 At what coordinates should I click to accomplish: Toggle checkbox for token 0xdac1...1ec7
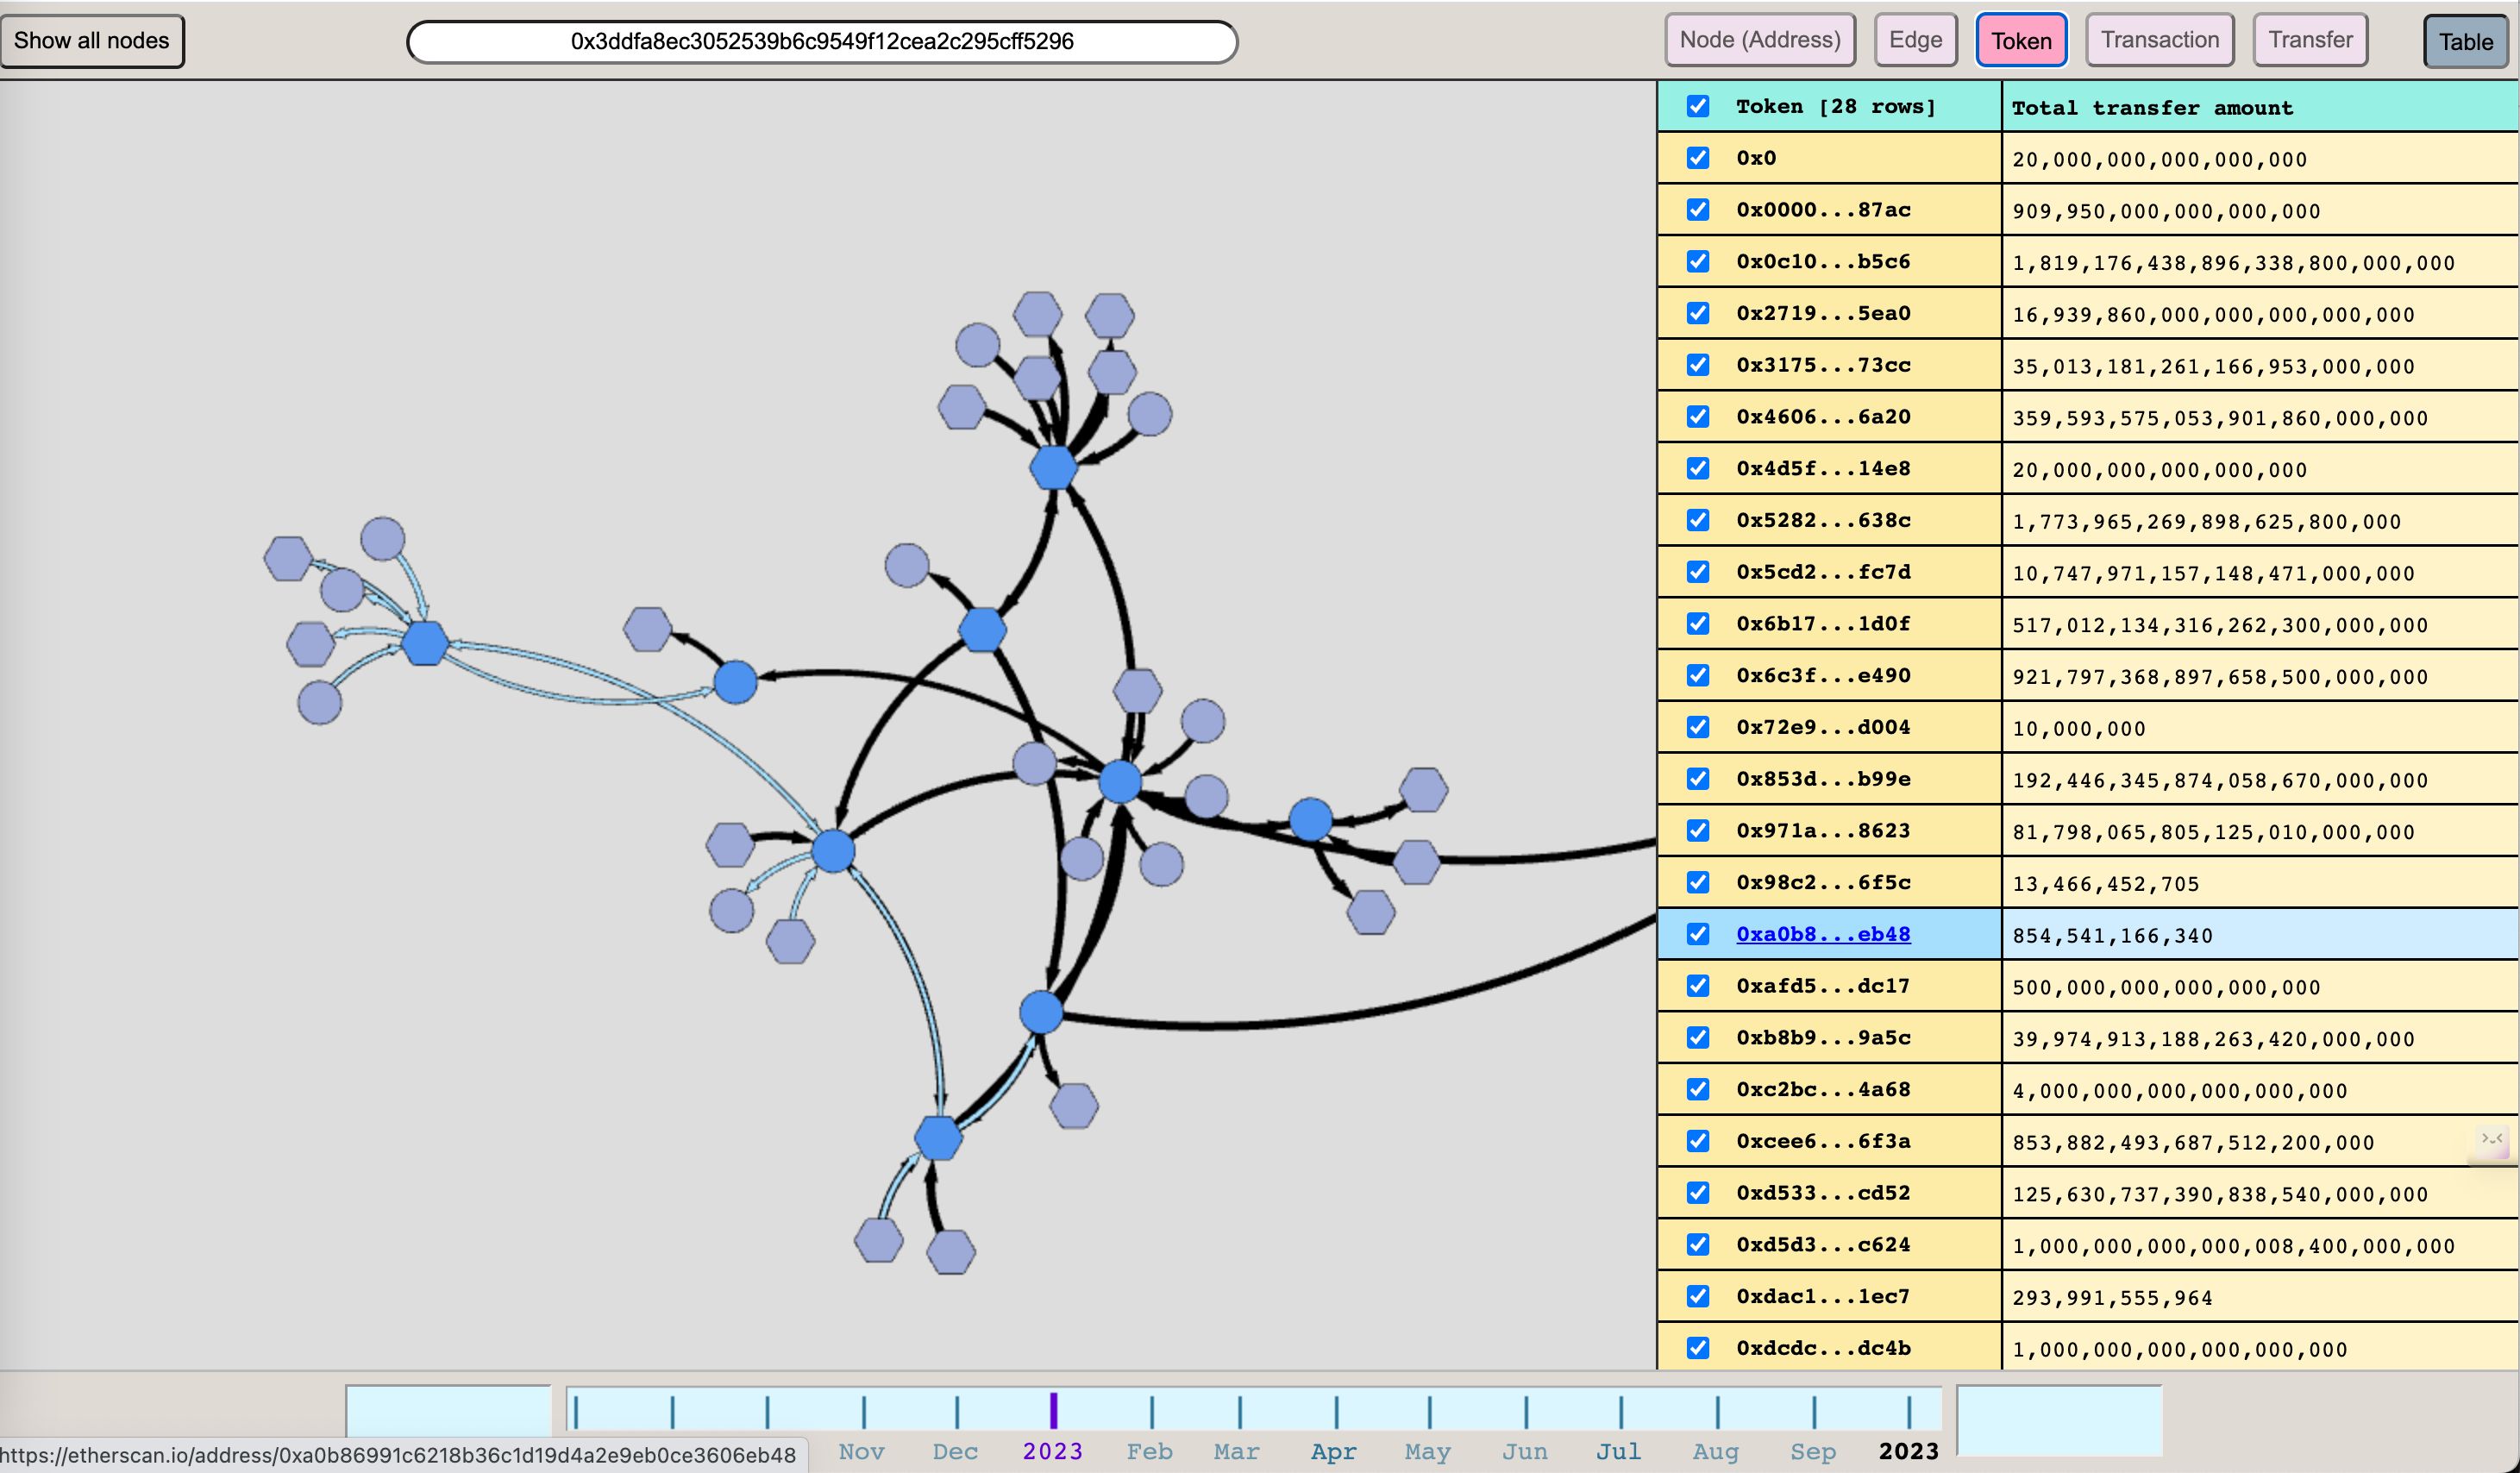pos(1698,1296)
